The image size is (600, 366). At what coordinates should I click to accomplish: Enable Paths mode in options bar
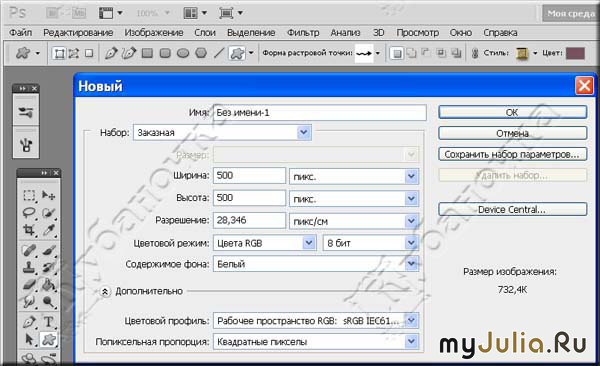tap(73, 53)
